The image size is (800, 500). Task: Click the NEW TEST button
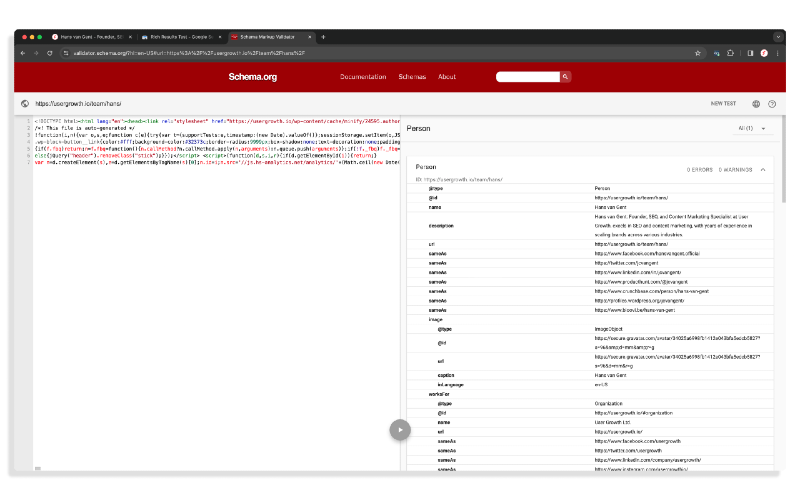(x=723, y=104)
